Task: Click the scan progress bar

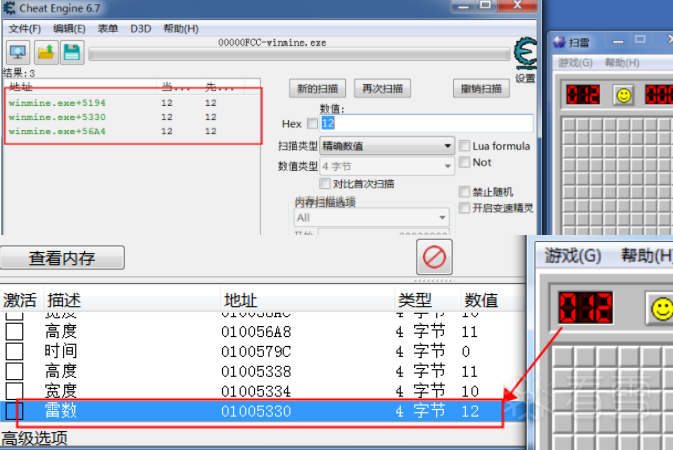Action: pyautogui.click(x=299, y=55)
